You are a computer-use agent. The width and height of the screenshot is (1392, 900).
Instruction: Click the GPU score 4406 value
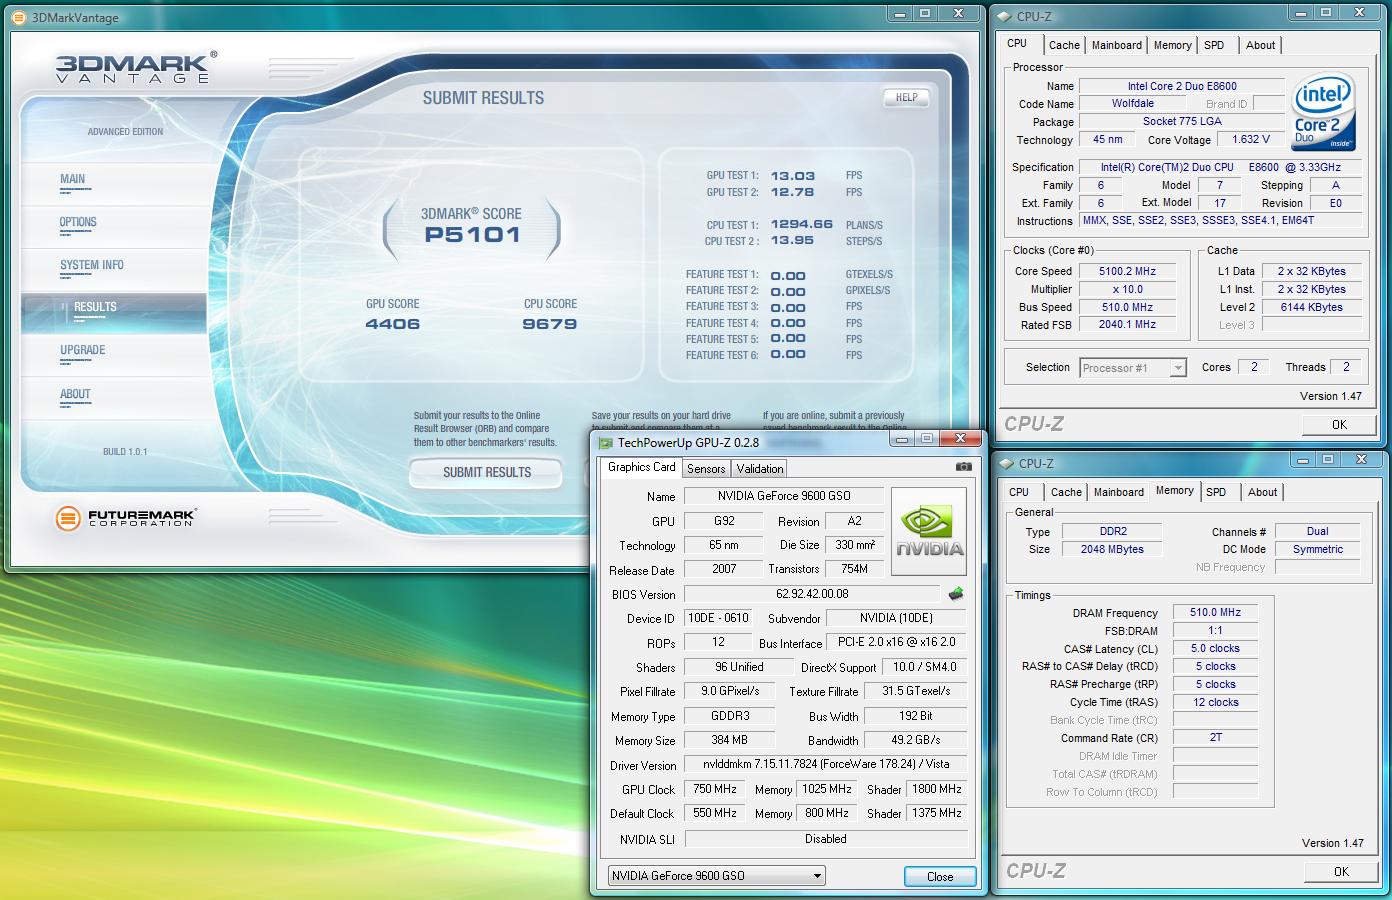[392, 324]
